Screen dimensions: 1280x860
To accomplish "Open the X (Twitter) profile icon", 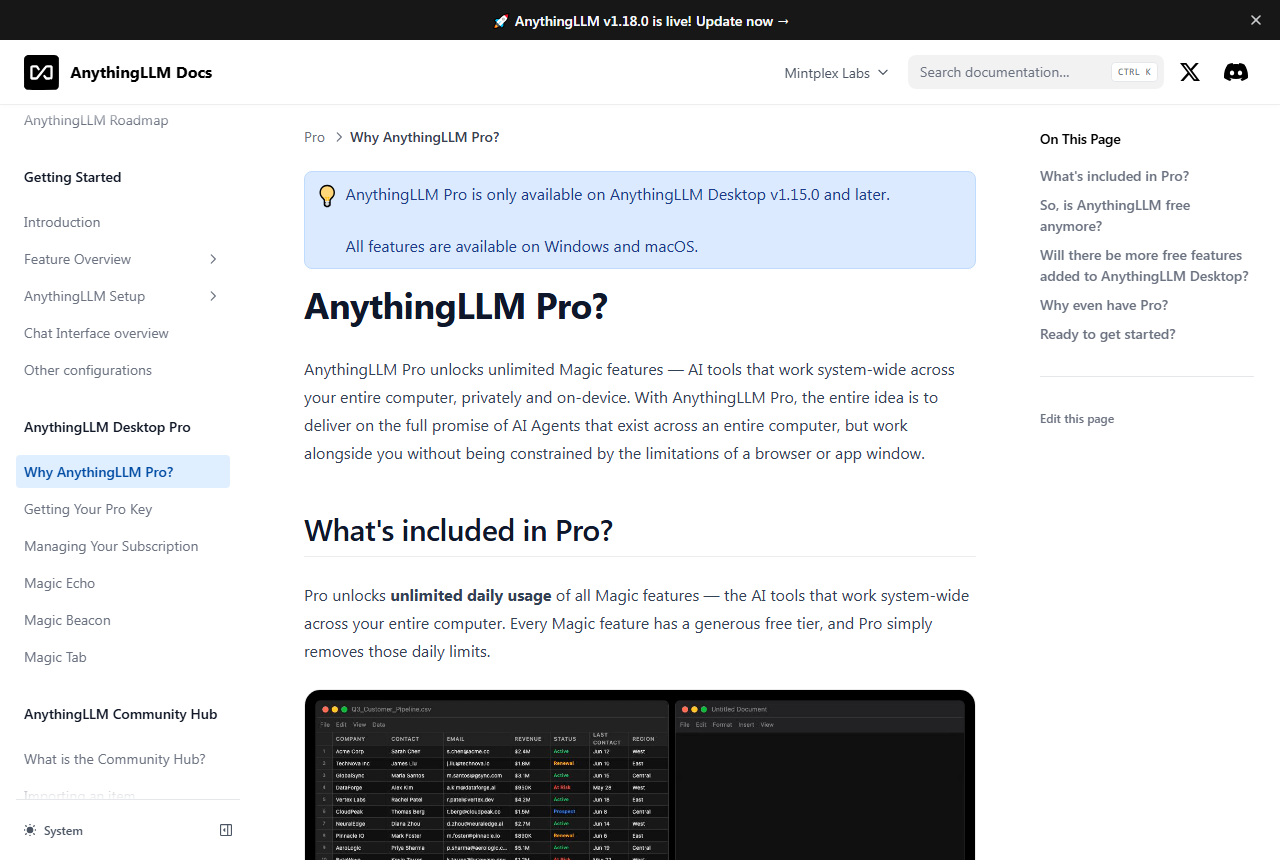I will tap(1190, 72).
